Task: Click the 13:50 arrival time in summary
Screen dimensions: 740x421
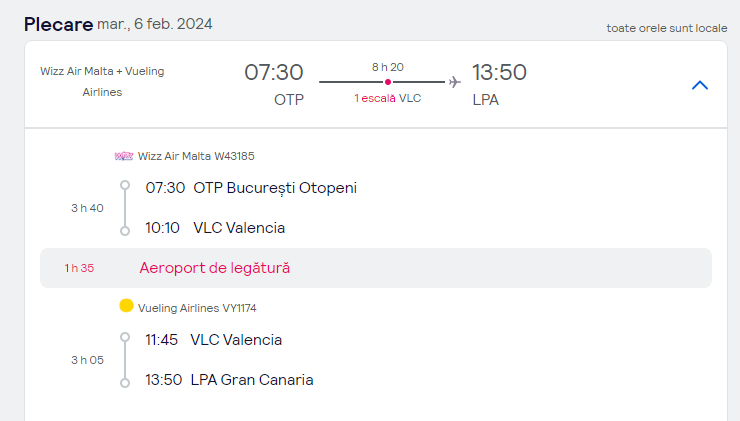Action: [x=499, y=72]
